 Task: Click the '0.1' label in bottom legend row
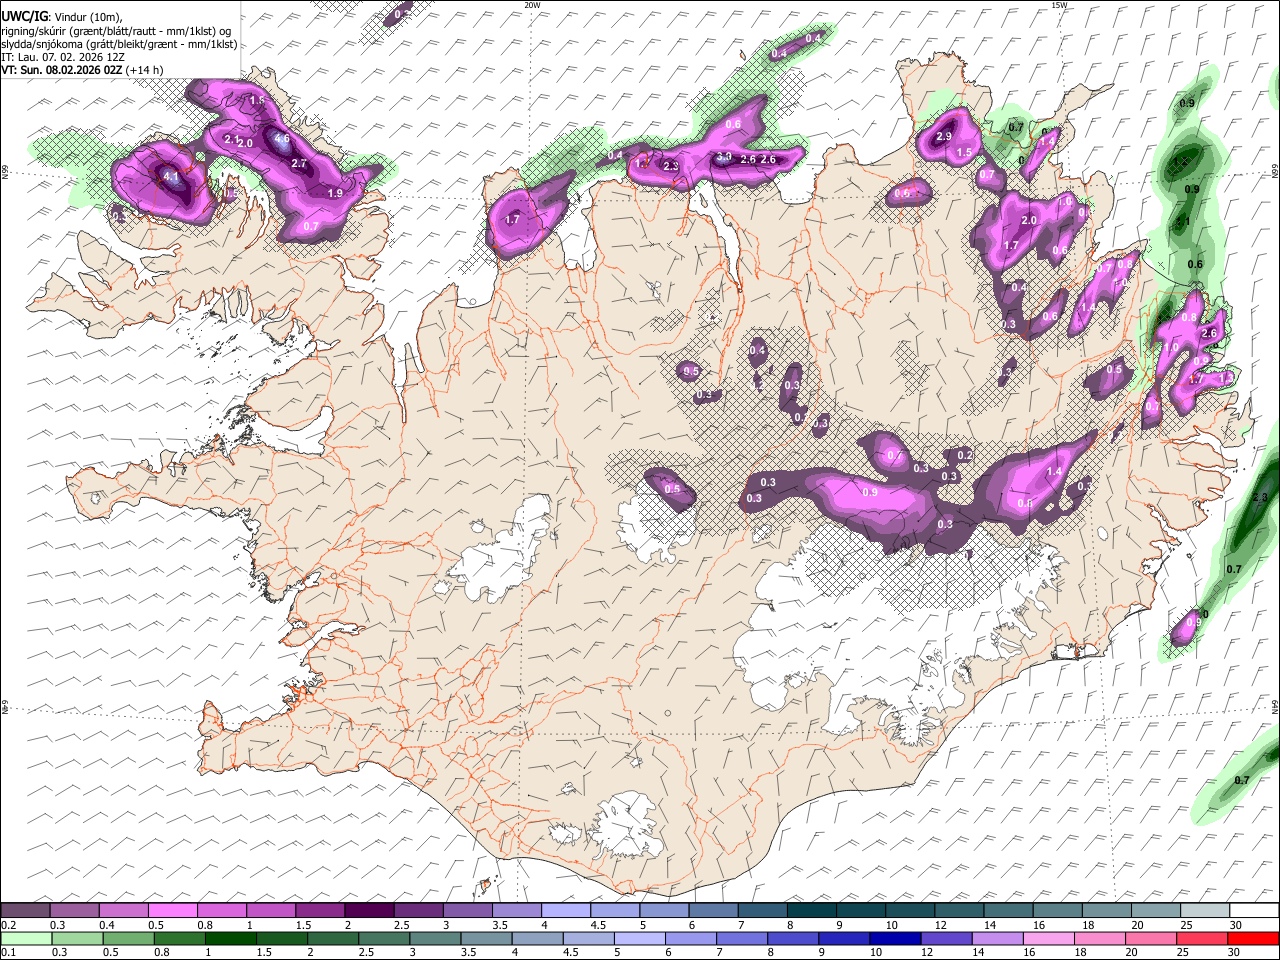(x=8, y=952)
